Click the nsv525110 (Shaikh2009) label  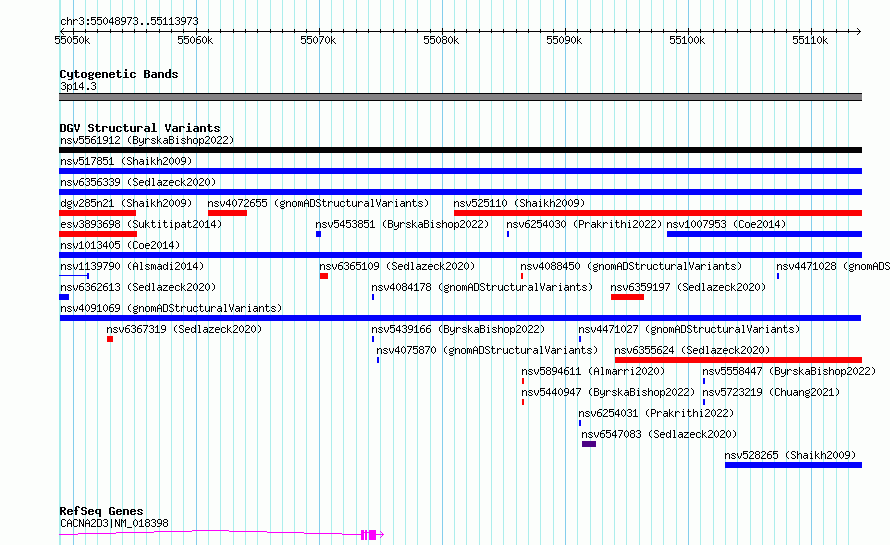(519, 203)
